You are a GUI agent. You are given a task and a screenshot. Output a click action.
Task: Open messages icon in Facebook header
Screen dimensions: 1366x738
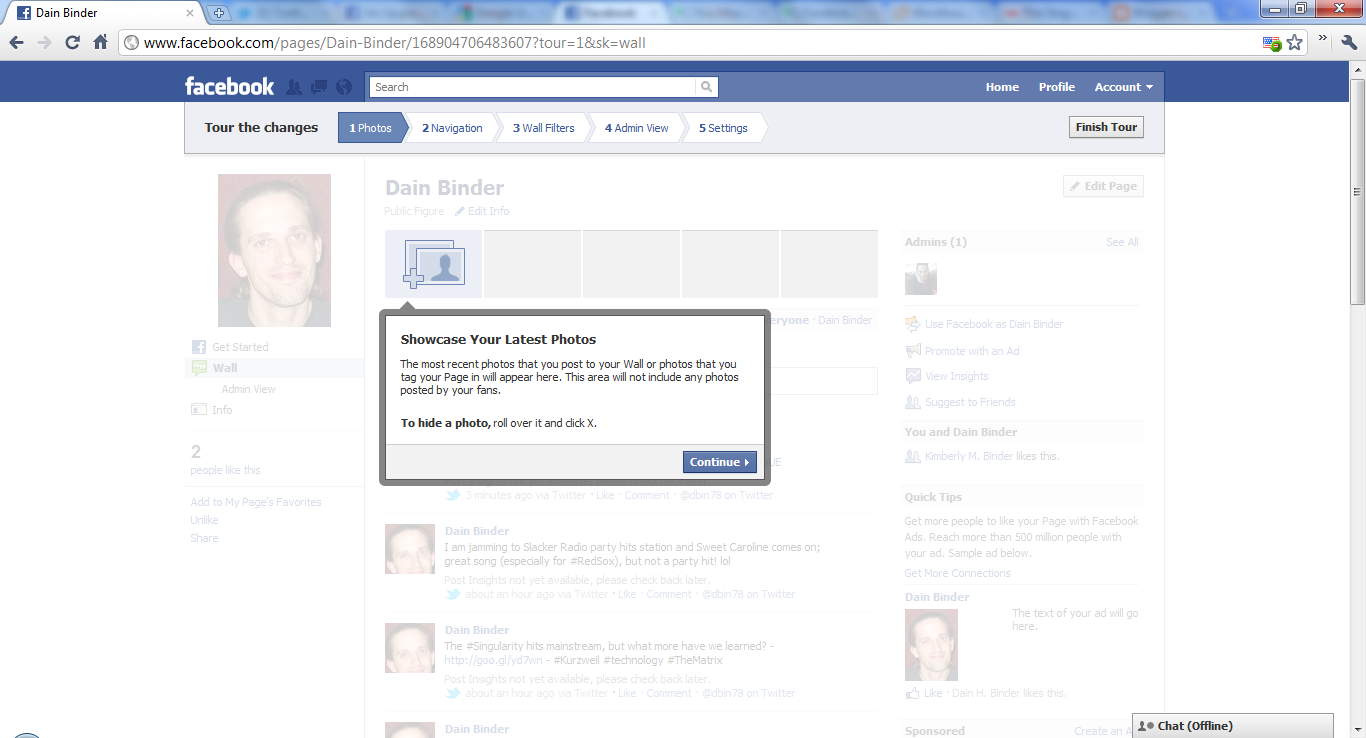pos(319,87)
